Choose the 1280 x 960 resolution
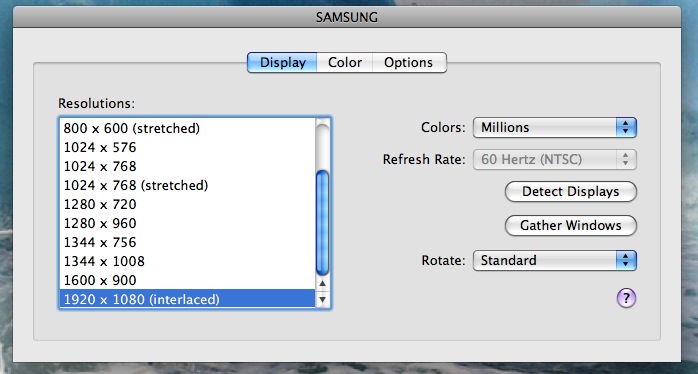The height and width of the screenshot is (374, 698). pyautogui.click(x=187, y=223)
